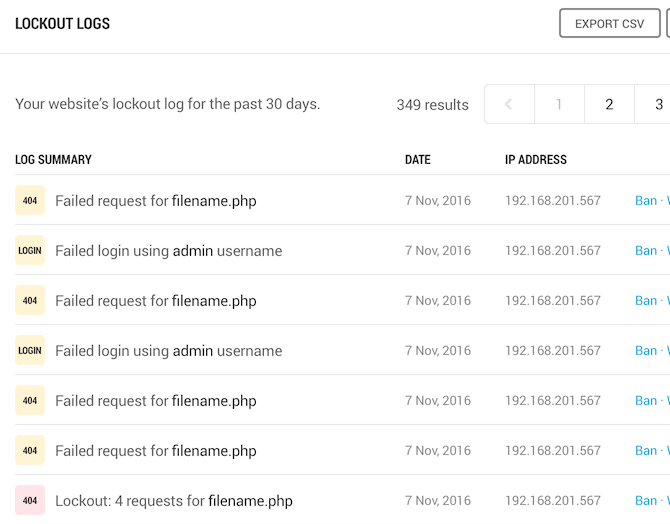
Task: Click the first 'Failed login using admin username' entry
Action: 169,251
